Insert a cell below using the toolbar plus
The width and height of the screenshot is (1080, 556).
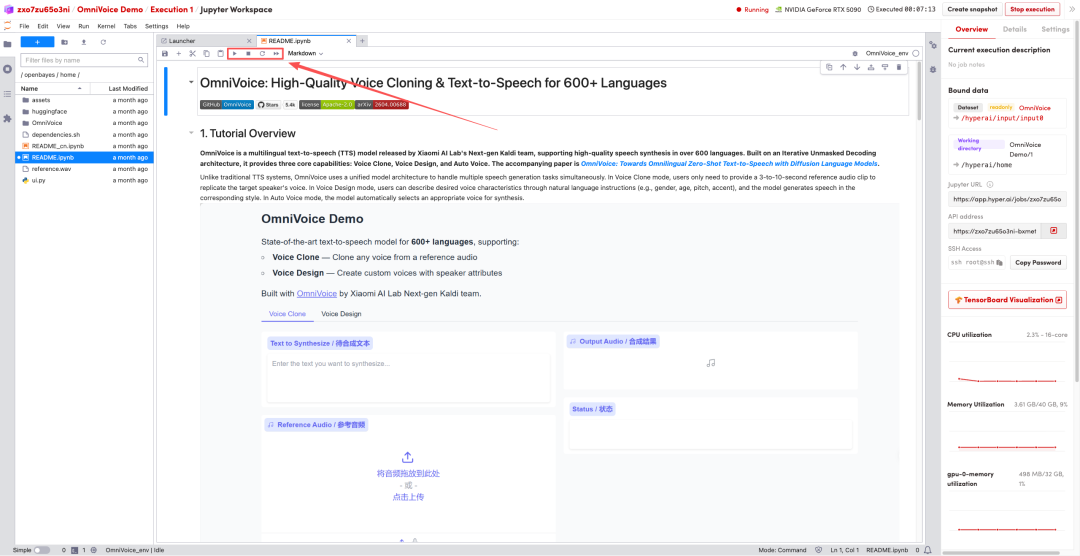(179, 53)
